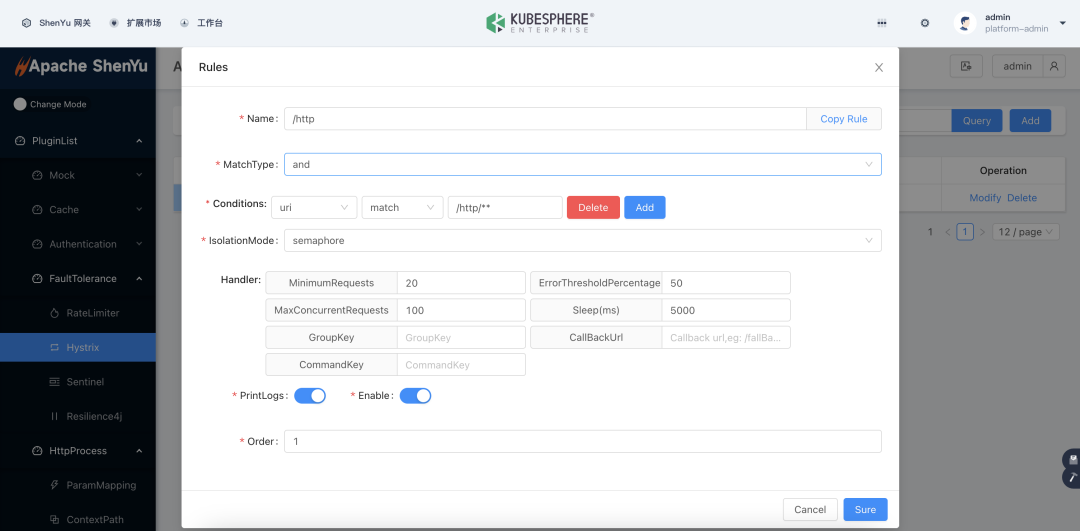This screenshot has height=531, width=1080.
Task: Click the condition value field /http/**
Action: tap(505, 207)
